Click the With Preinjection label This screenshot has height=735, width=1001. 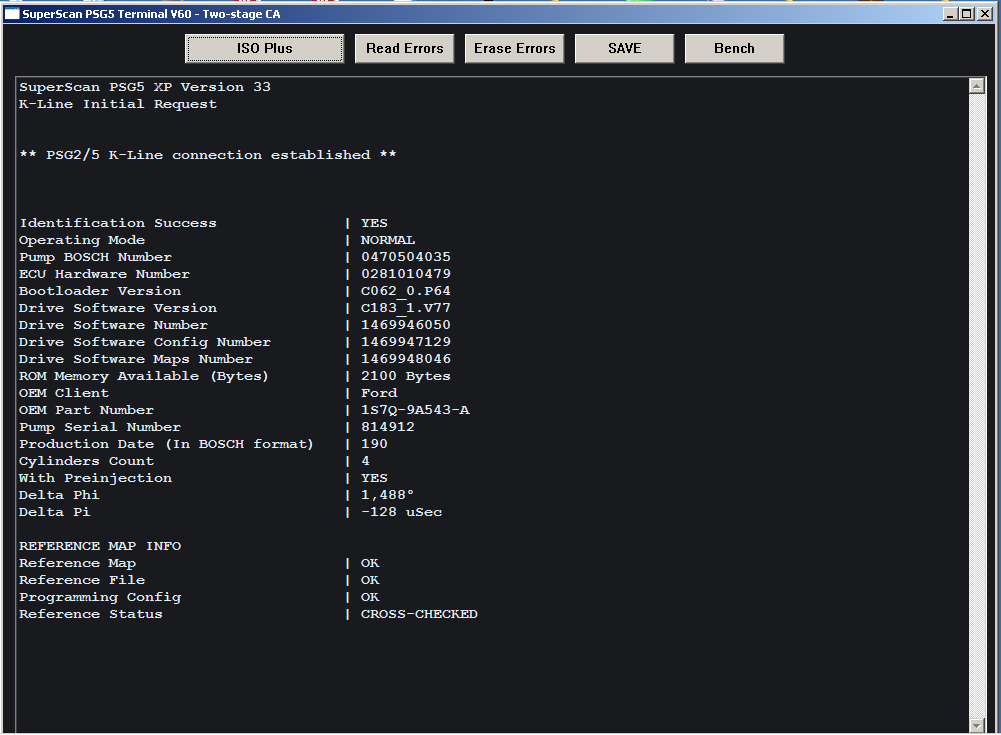pyautogui.click(x=96, y=478)
